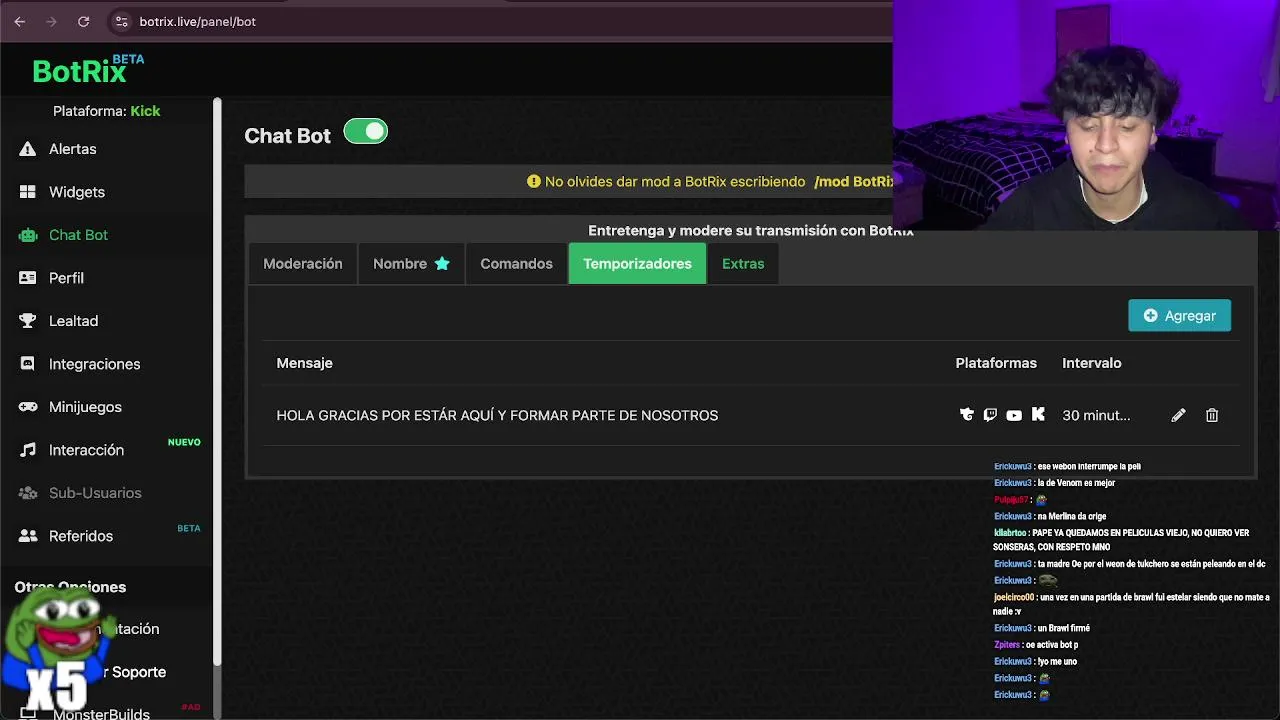Click the Sub-Usuarios people icon

(x=28, y=493)
